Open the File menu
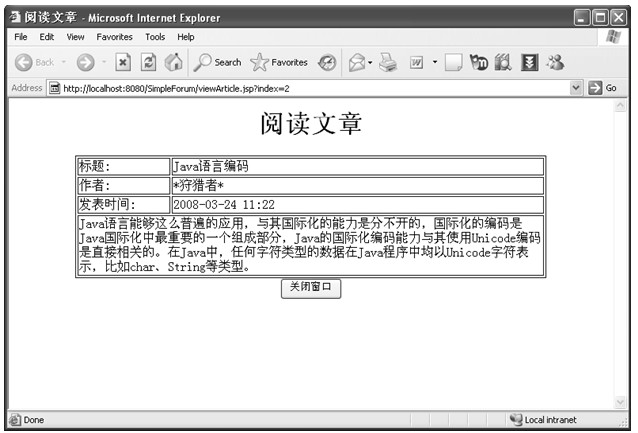Image resolution: width=638 pixels, height=433 pixels. (21, 37)
